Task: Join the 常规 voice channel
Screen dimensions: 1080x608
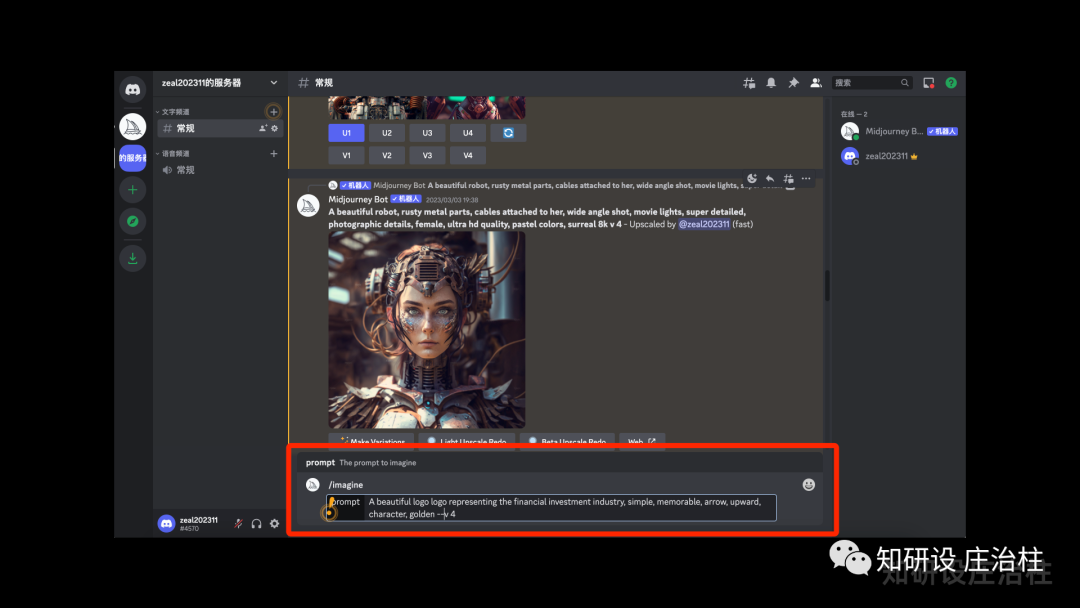Action: [x=220, y=170]
